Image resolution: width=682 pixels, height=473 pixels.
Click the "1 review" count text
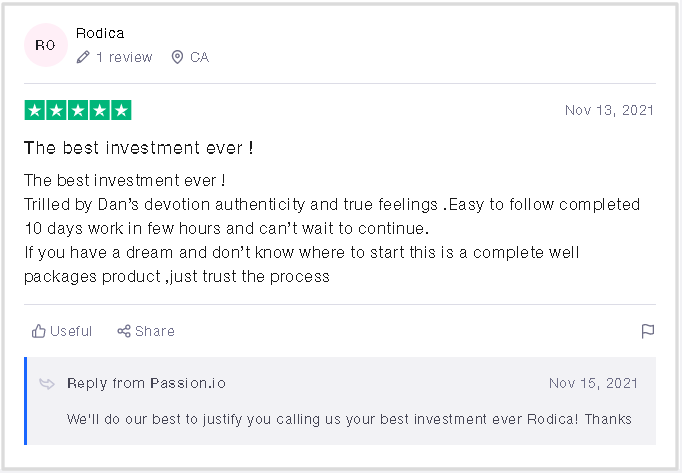pyautogui.click(x=124, y=57)
